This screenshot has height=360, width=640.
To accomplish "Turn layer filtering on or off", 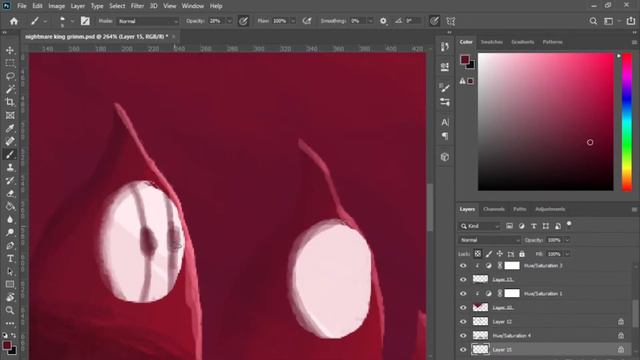I will click(x=569, y=224).
